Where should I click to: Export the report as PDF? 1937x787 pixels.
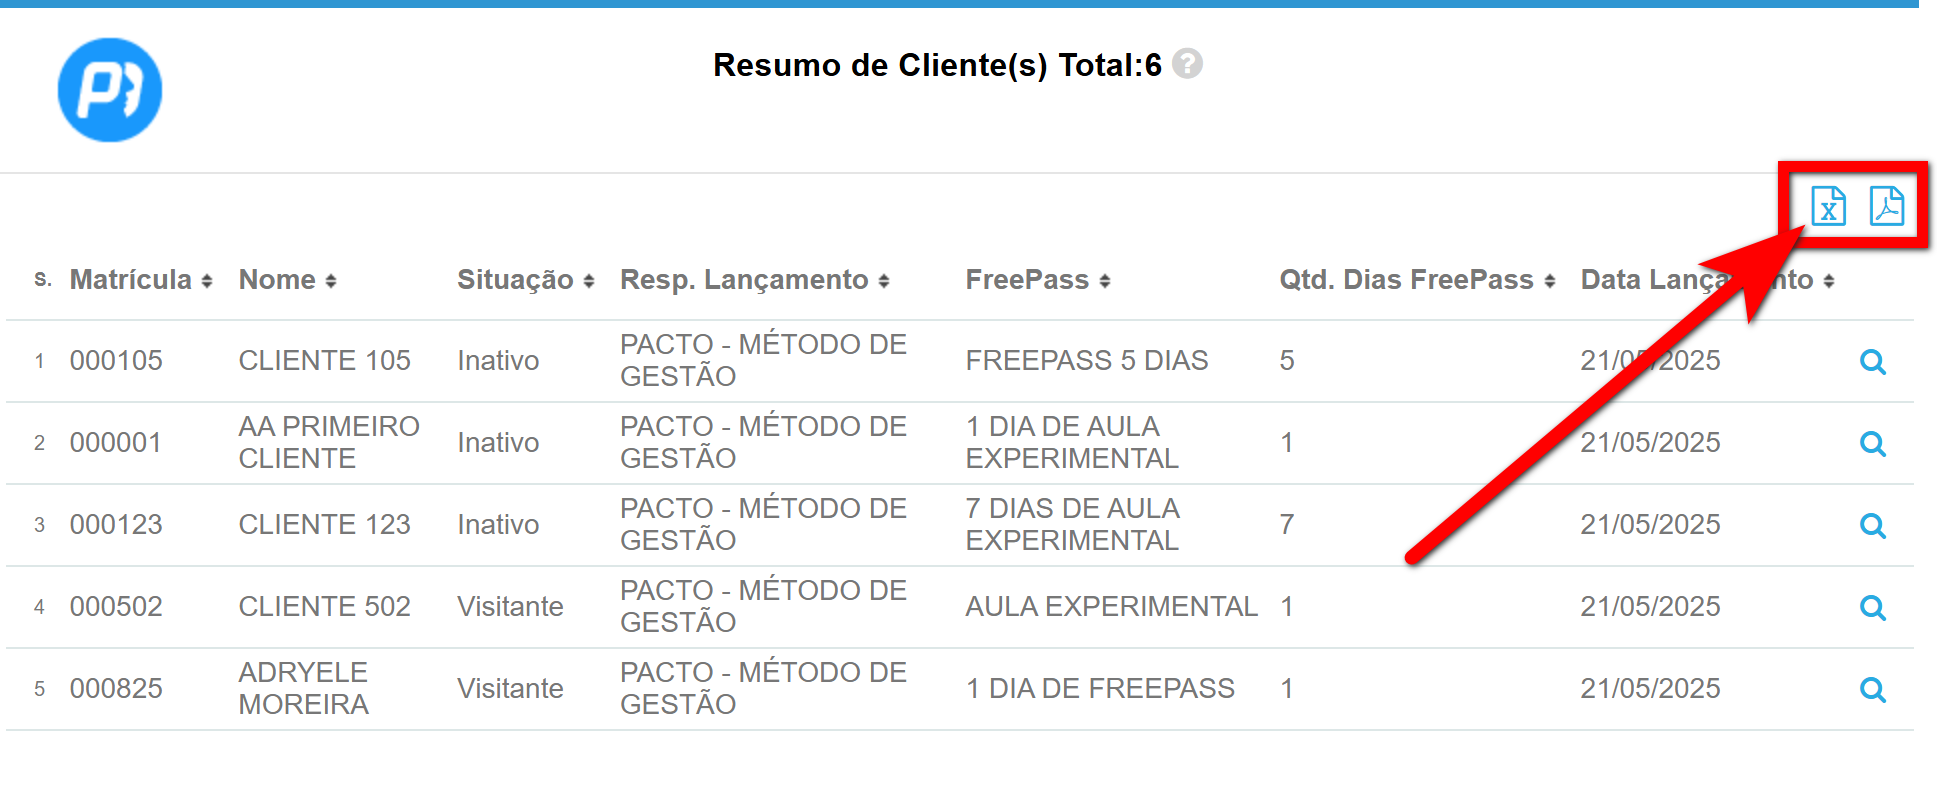click(x=1887, y=207)
